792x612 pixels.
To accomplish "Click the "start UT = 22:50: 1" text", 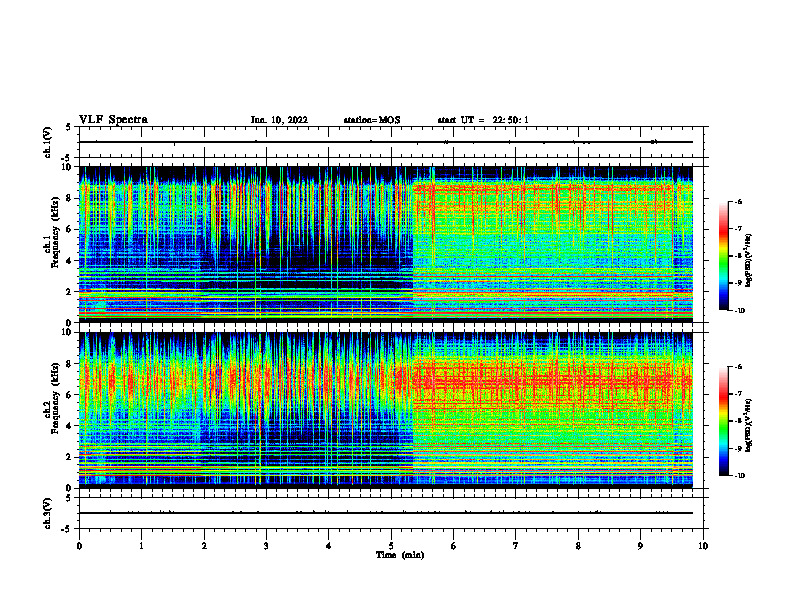I will click(483, 120).
